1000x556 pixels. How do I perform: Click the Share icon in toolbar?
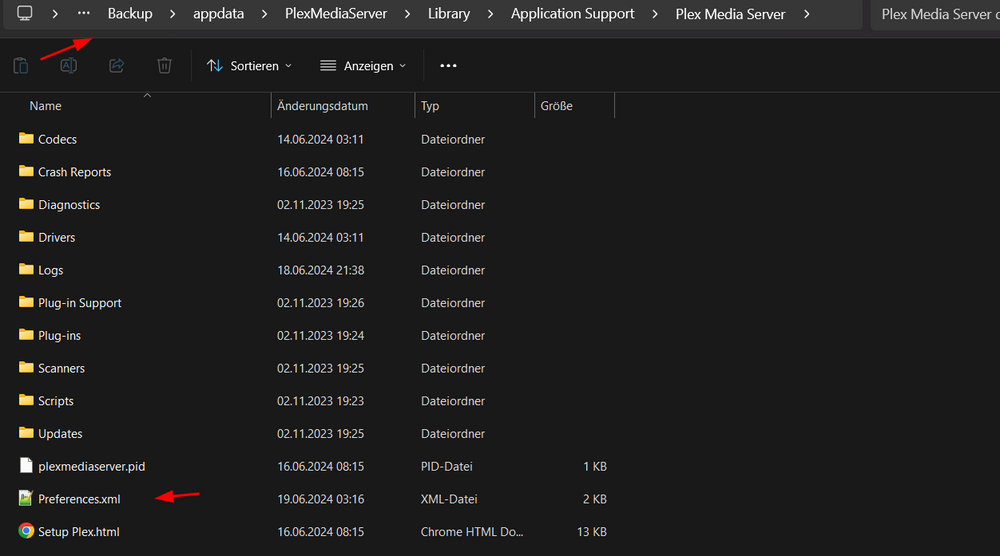[116, 66]
